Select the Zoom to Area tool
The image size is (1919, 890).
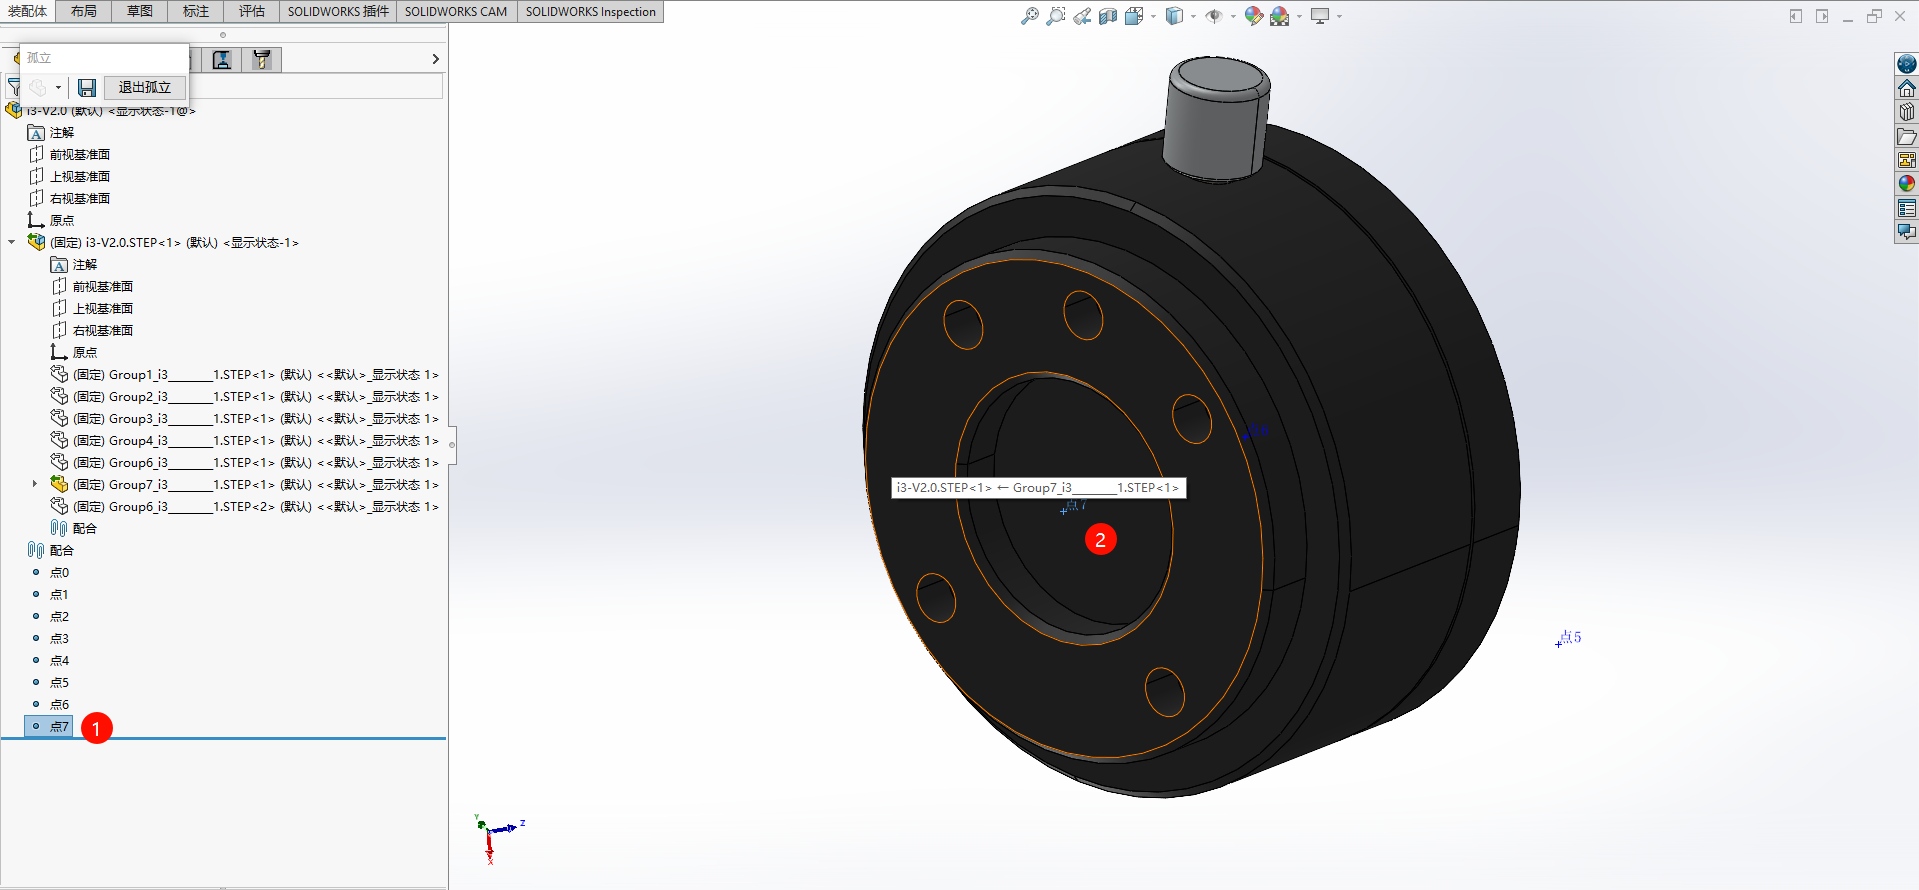pyautogui.click(x=1055, y=16)
